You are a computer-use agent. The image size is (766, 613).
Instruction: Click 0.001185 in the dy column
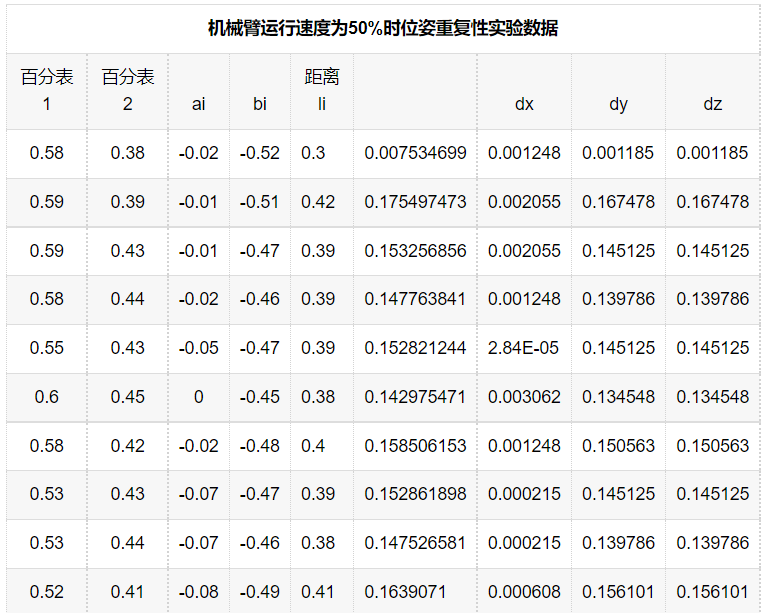618,153
